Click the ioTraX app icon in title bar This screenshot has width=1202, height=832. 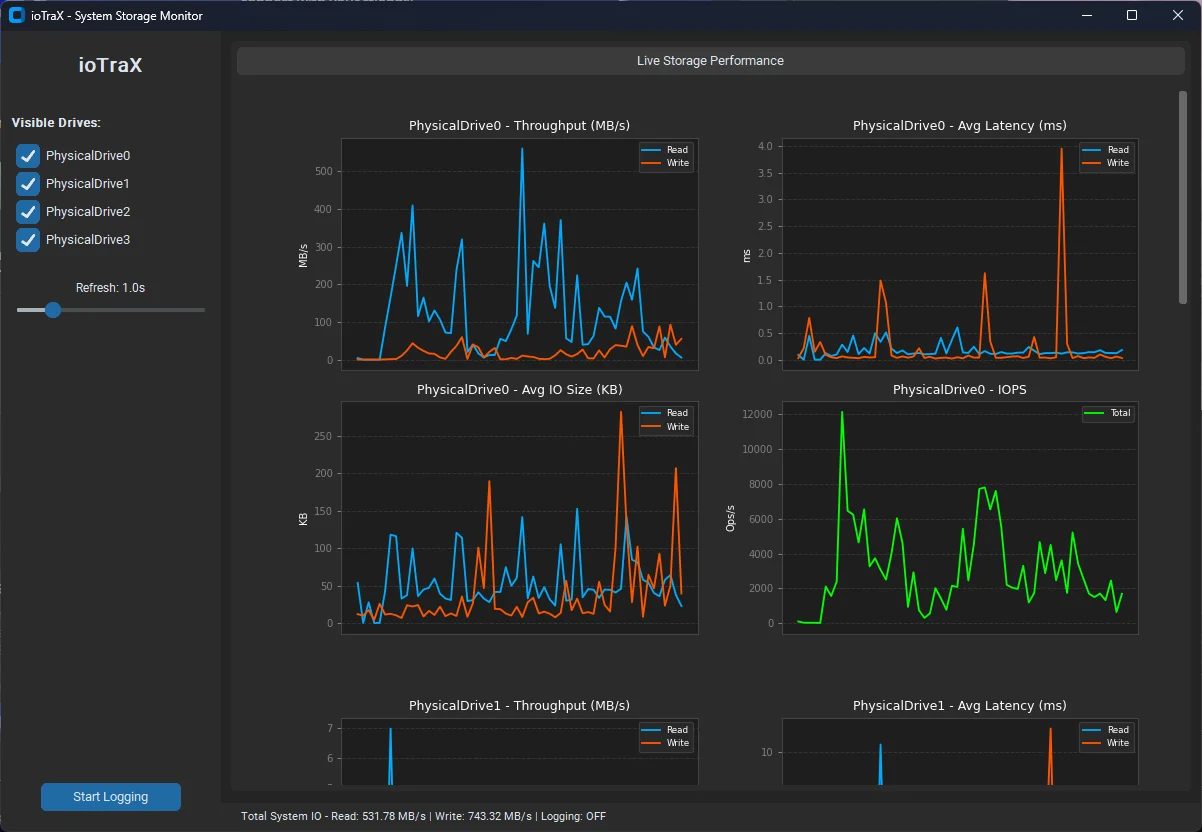click(16, 15)
